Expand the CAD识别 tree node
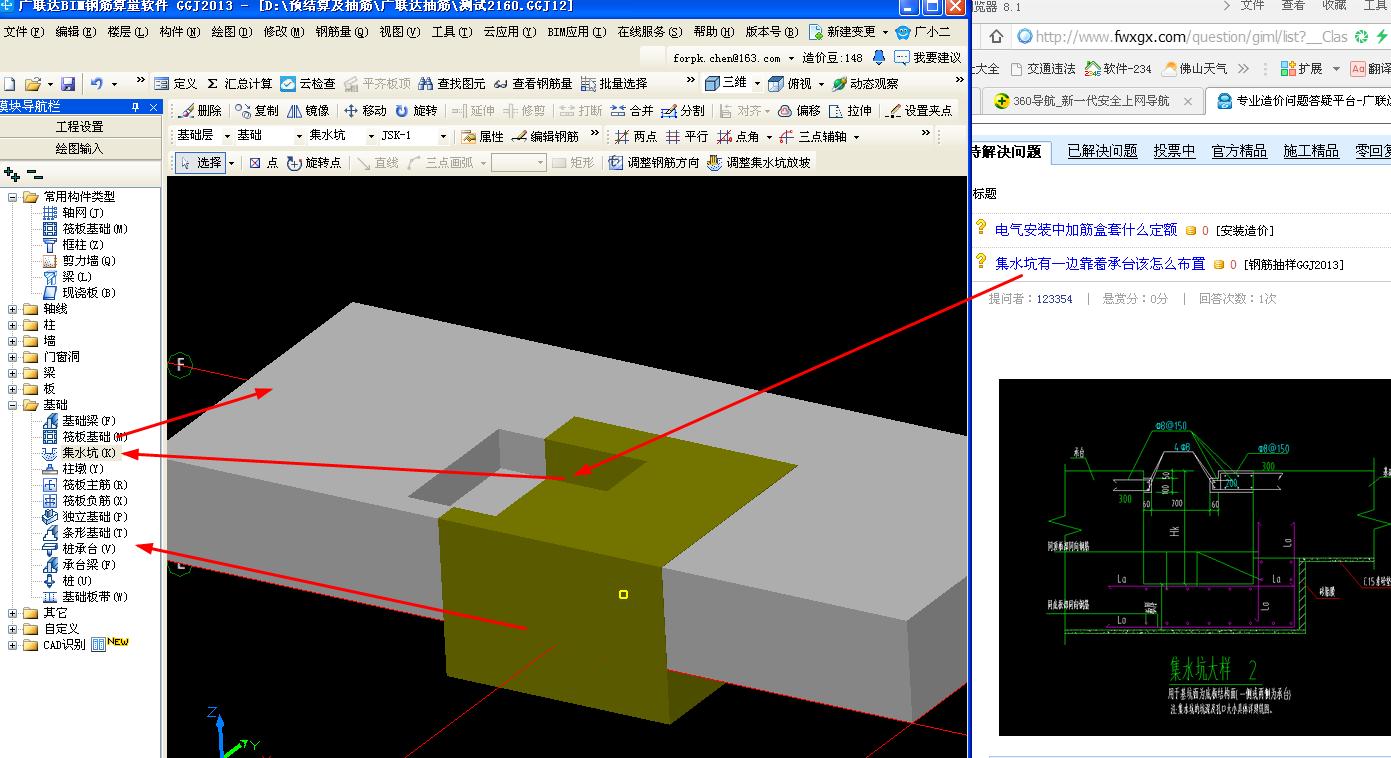Image resolution: width=1391 pixels, height=758 pixels. pos(14,645)
